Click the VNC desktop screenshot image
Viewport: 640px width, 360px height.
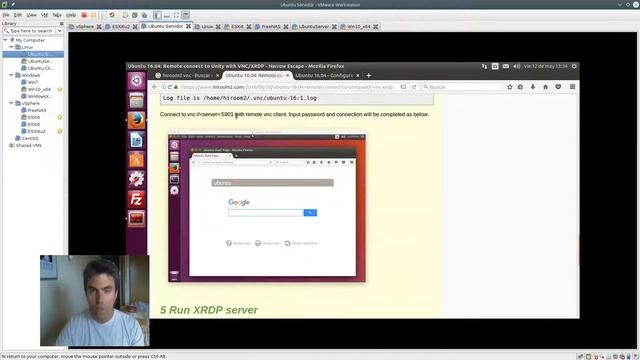tap(267, 207)
